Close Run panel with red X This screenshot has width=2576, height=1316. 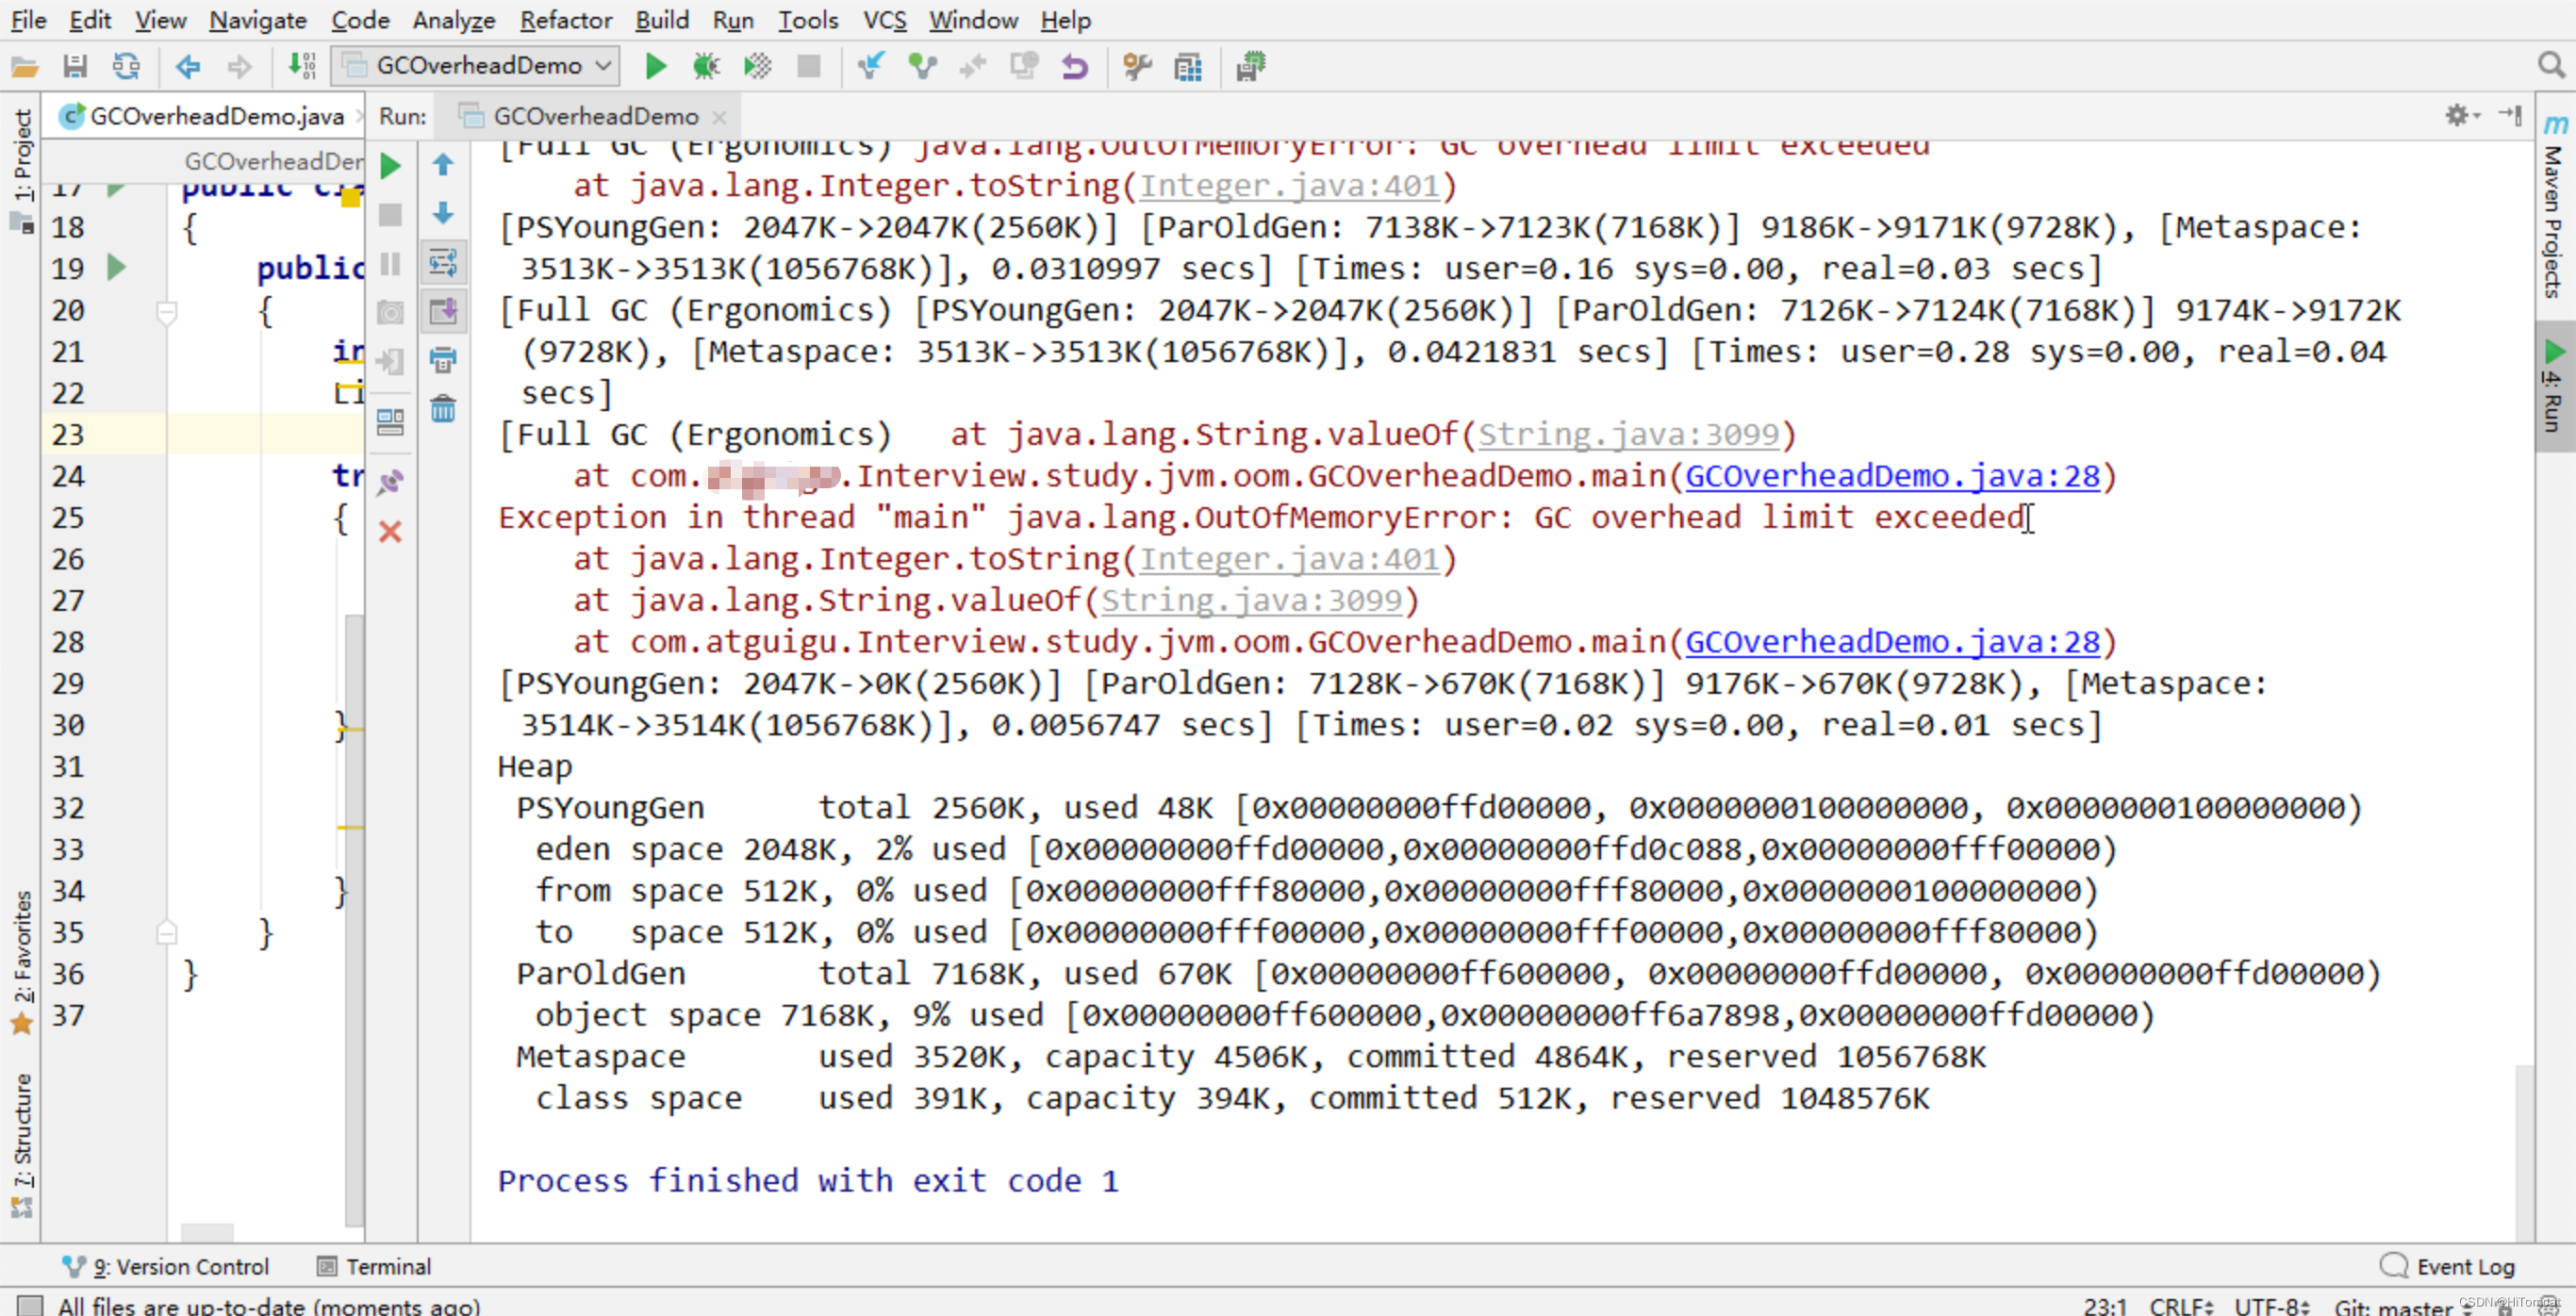click(x=391, y=531)
